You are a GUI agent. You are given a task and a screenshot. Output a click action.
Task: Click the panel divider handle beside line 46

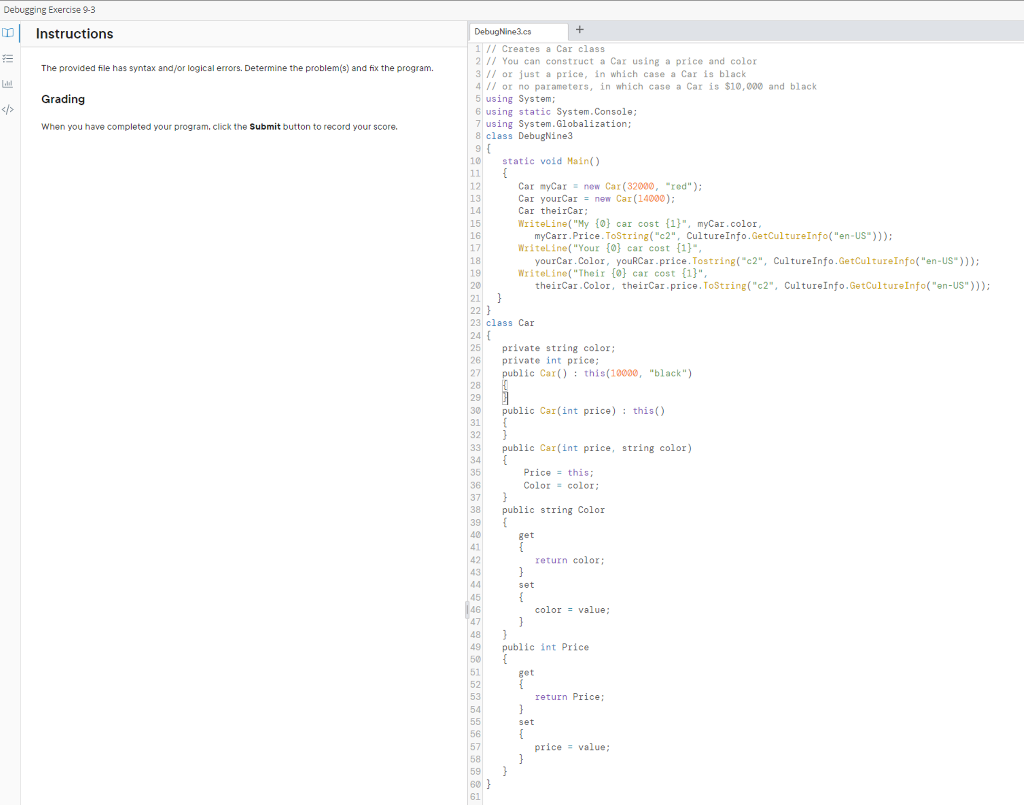467,610
